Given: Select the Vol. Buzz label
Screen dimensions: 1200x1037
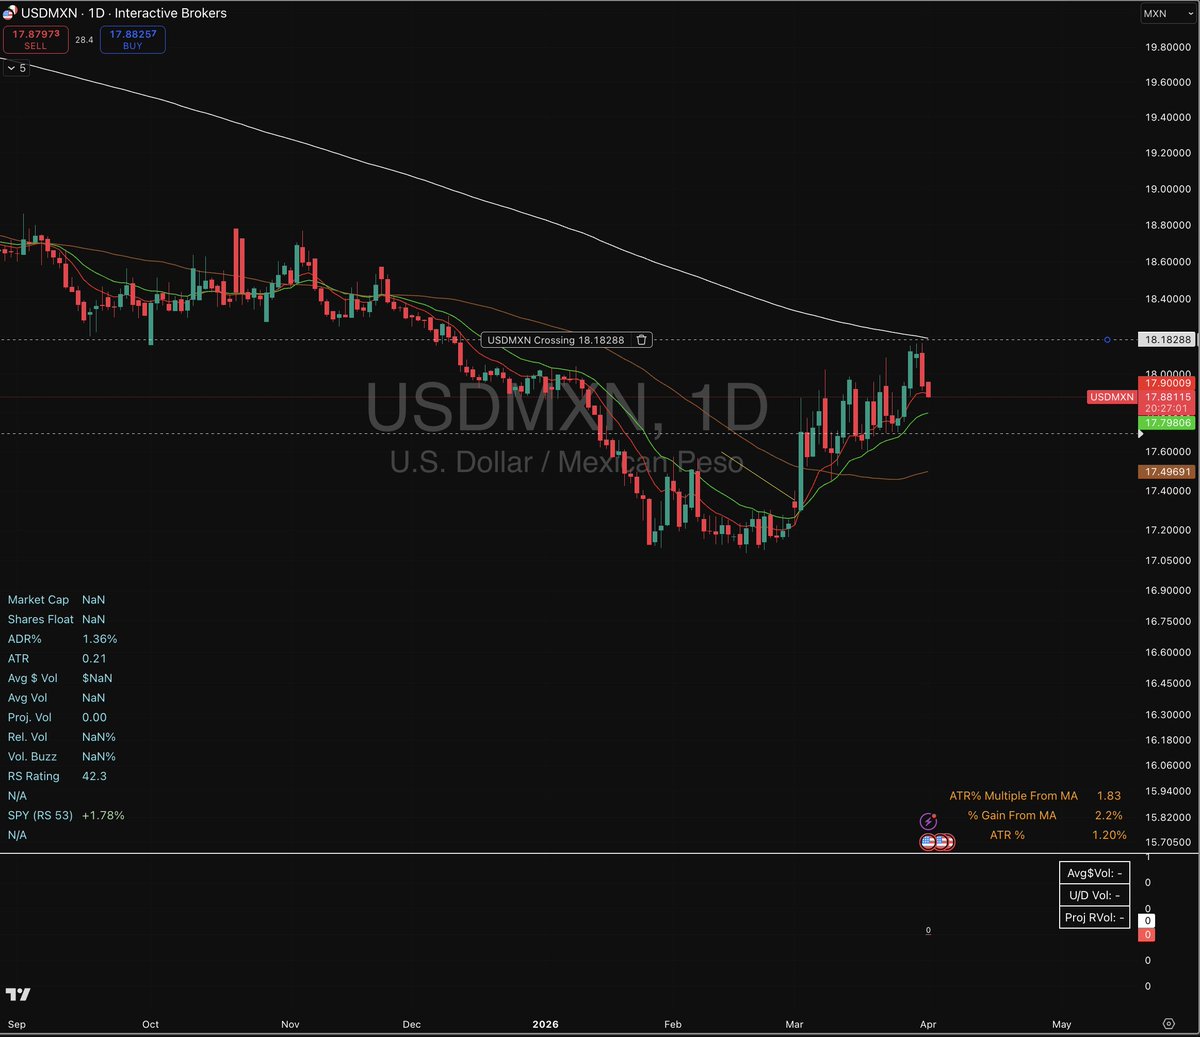Looking at the screenshot, I should point(32,757).
